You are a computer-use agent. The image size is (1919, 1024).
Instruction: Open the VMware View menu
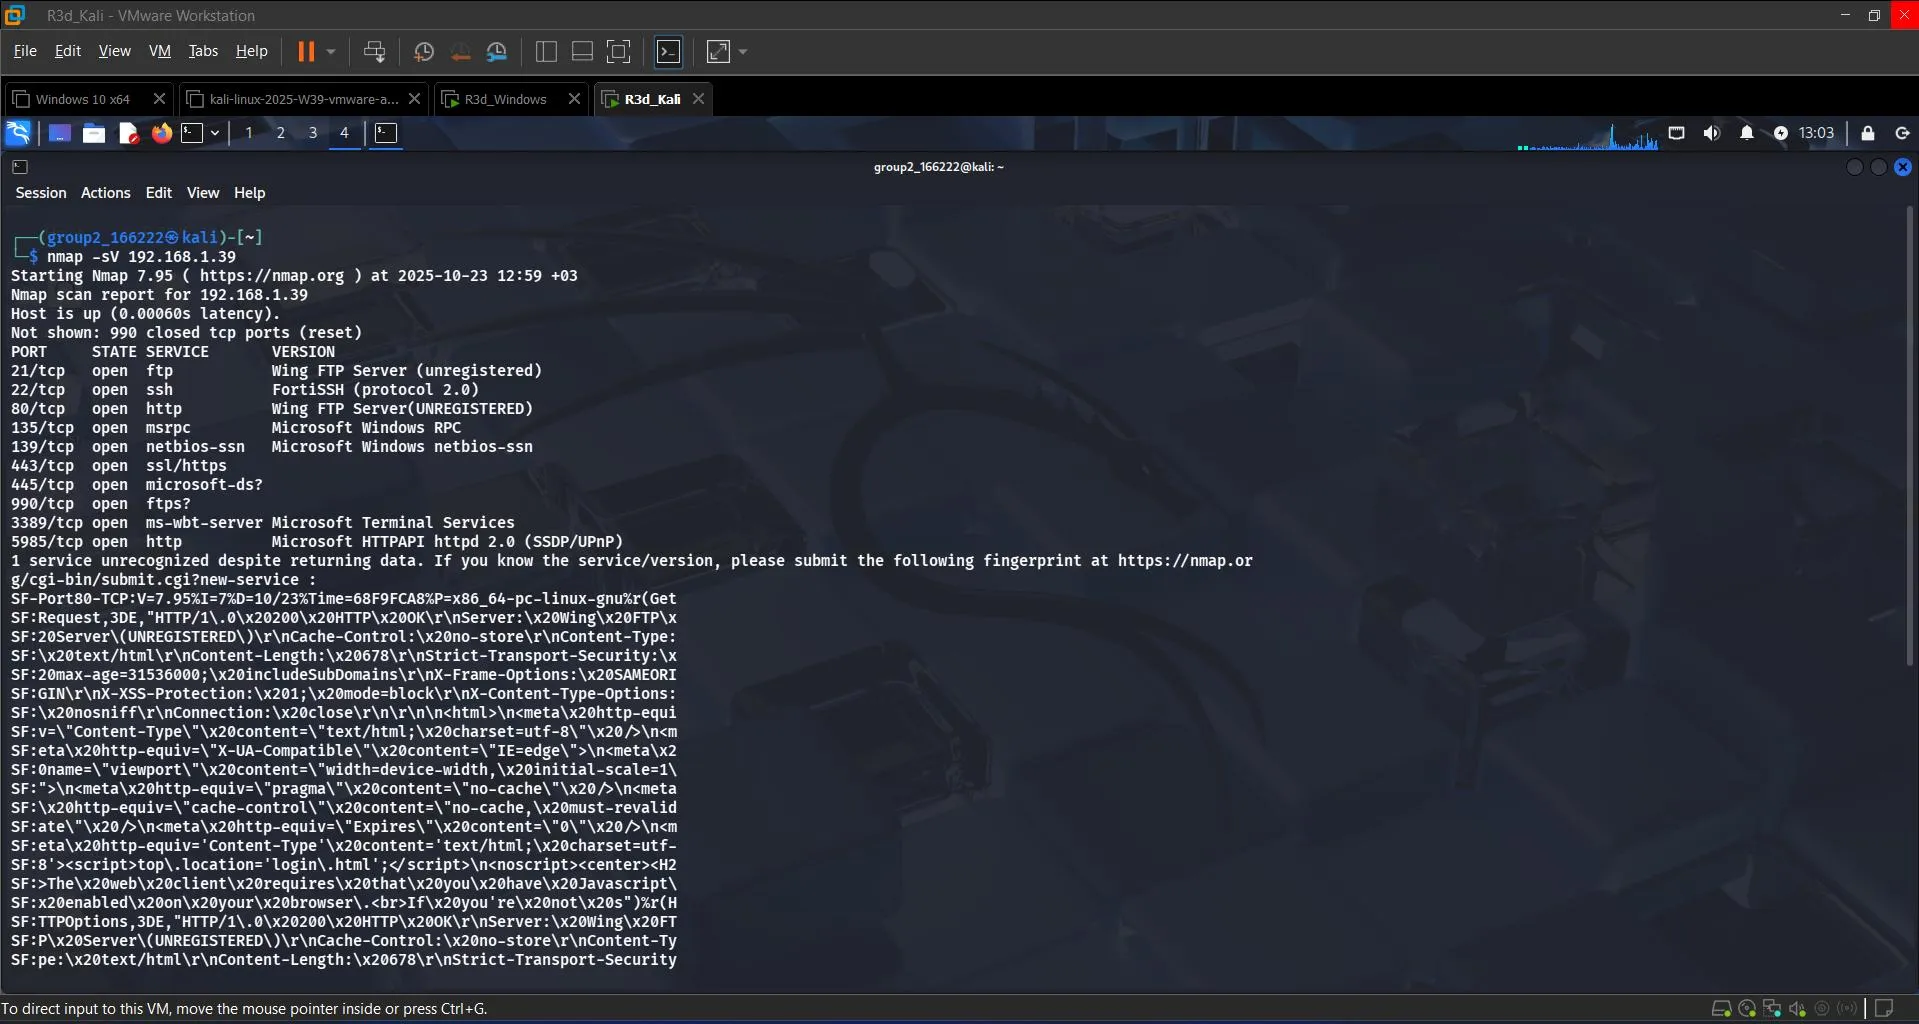point(115,51)
